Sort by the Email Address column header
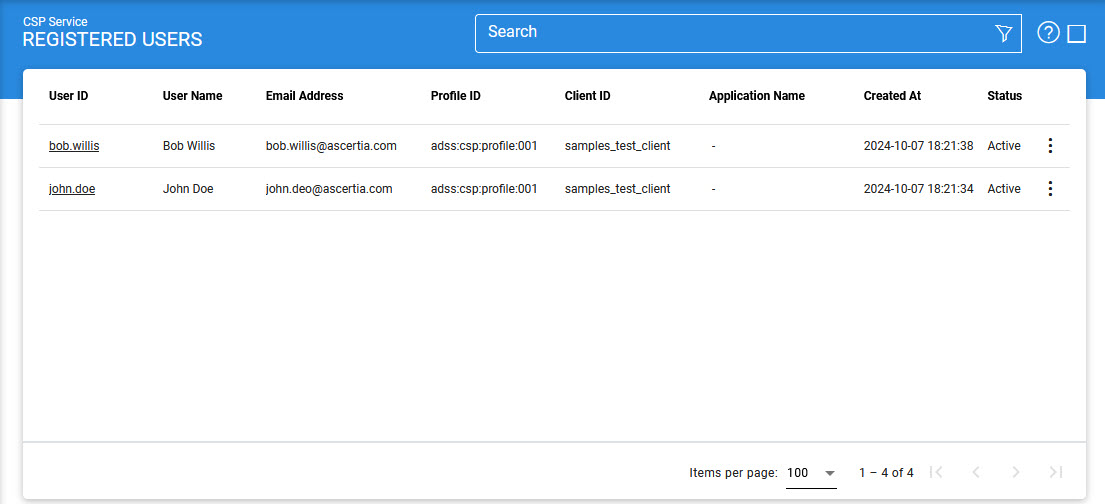 tap(304, 96)
